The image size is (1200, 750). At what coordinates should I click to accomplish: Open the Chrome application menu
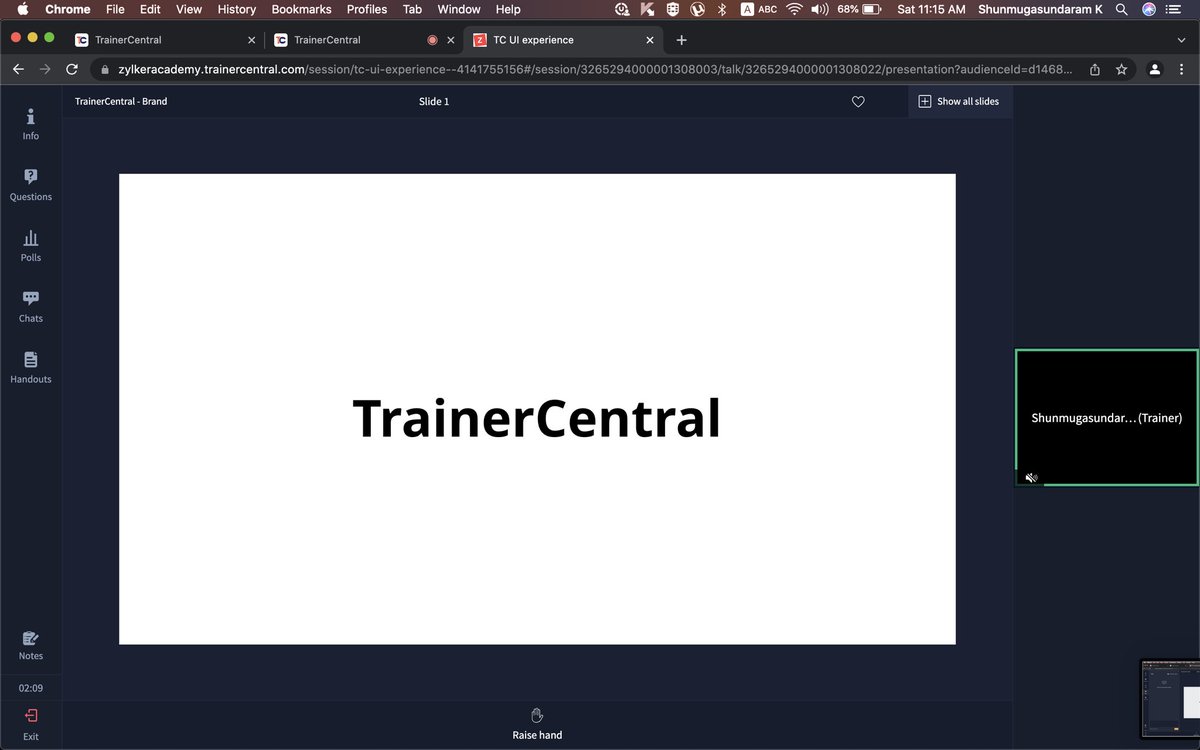pos(68,9)
